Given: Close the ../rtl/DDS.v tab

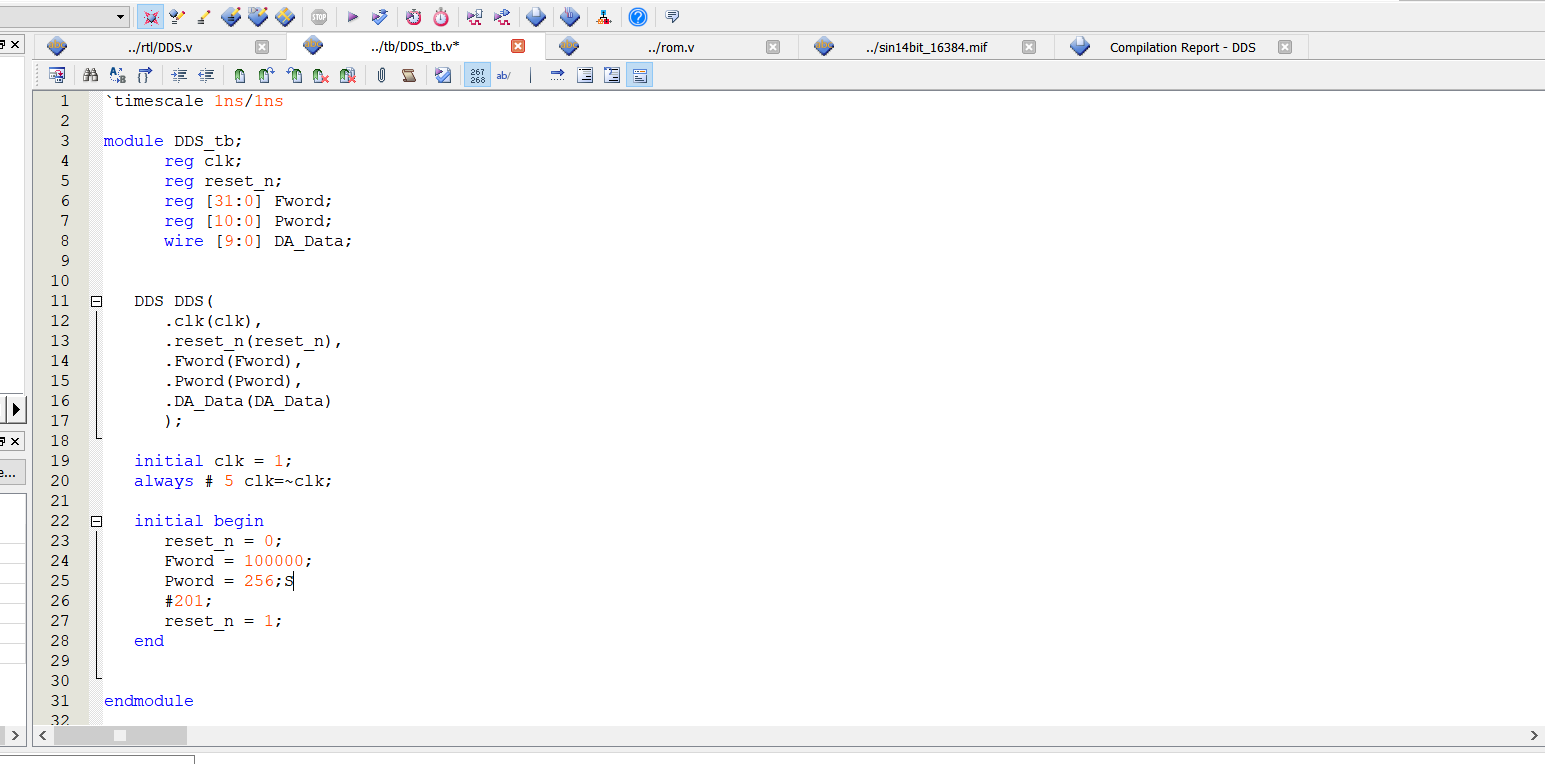Looking at the screenshot, I should coord(262,47).
